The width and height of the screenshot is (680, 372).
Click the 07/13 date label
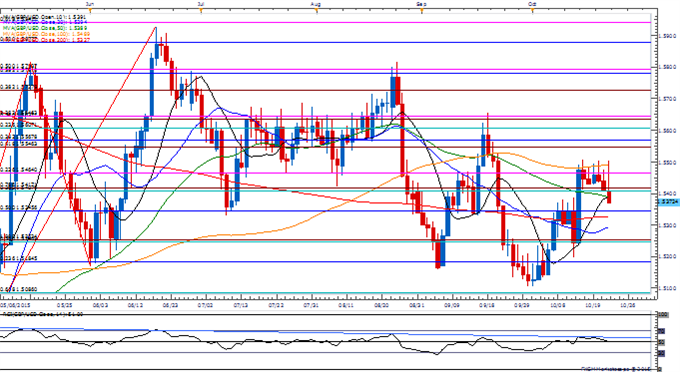point(241,305)
